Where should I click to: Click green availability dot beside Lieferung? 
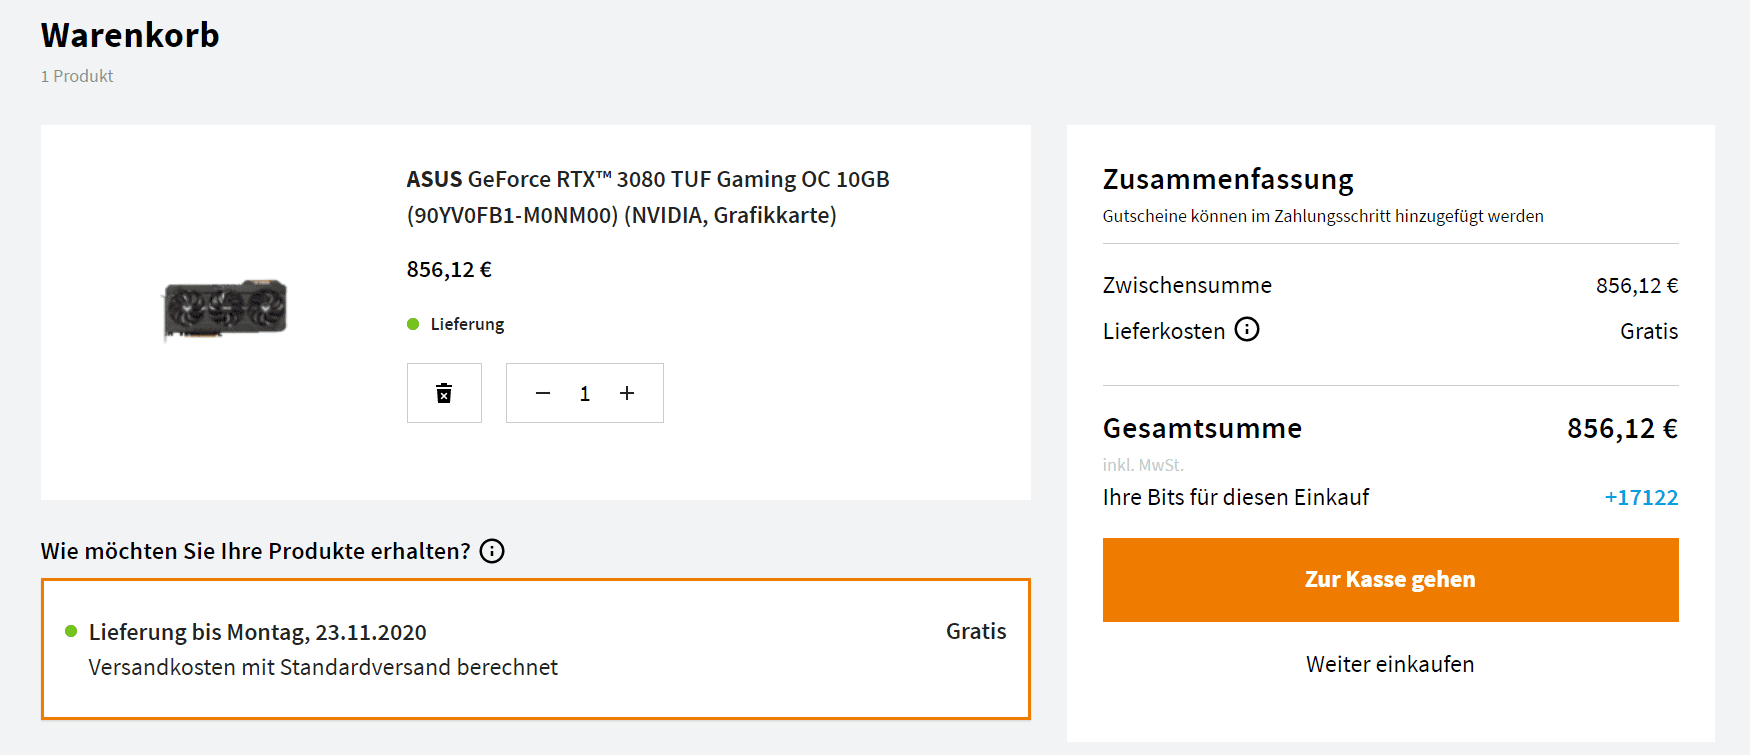413,324
